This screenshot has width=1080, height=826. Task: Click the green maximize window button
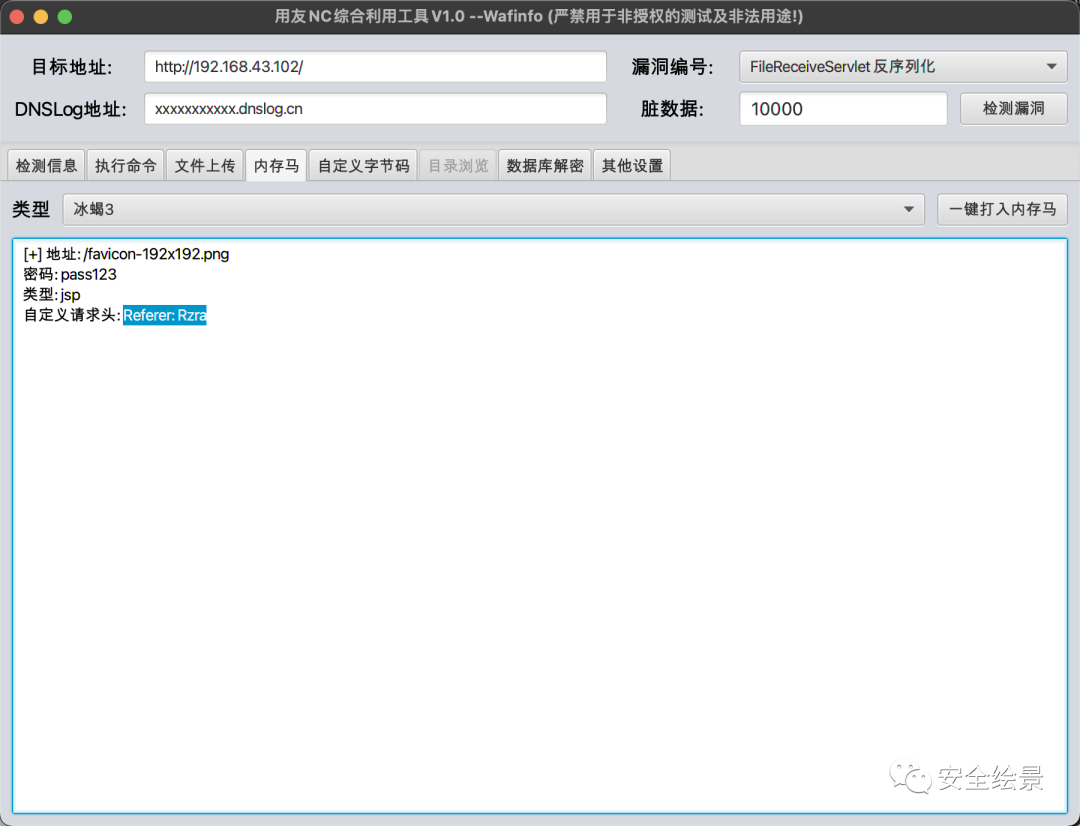point(65,17)
